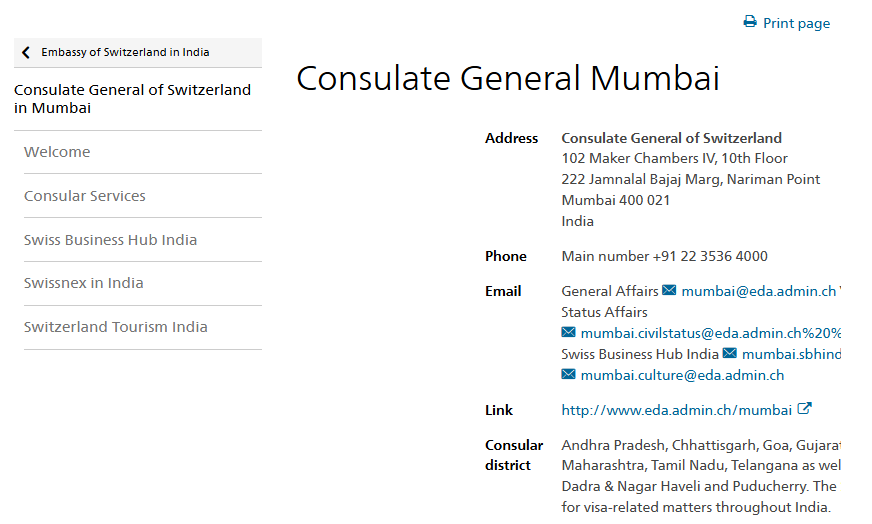This screenshot has width=872, height=524.
Task: Open the Print page link text
Action: (796, 23)
